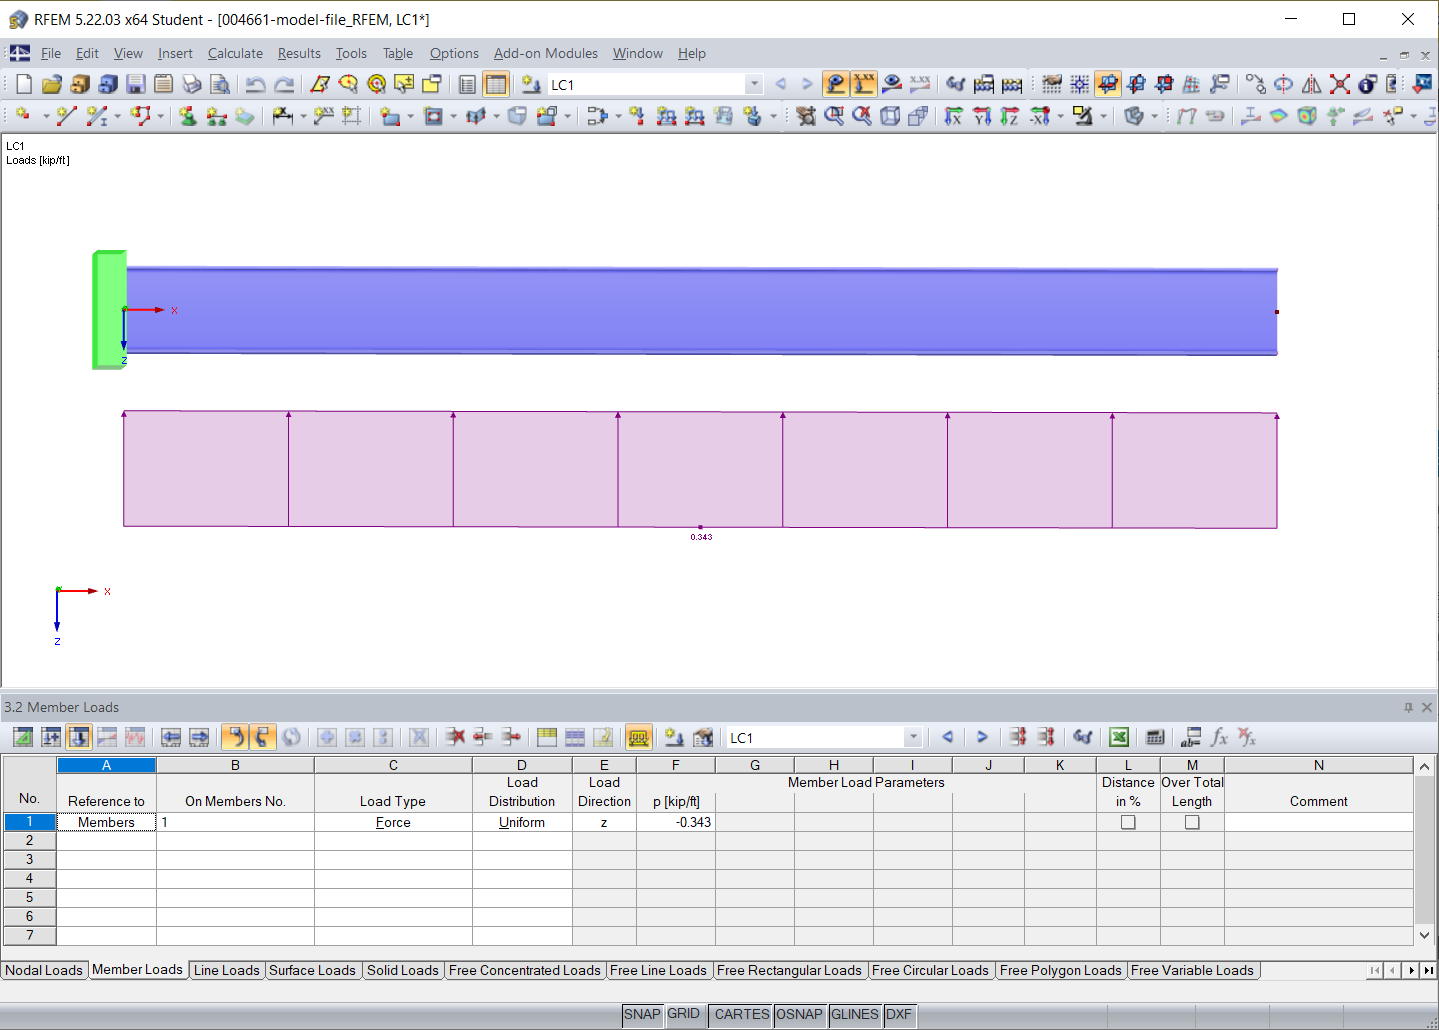Viewport: 1439px width, 1030px height.
Task: Click the View in X-Direction icon
Action: pos(953,116)
